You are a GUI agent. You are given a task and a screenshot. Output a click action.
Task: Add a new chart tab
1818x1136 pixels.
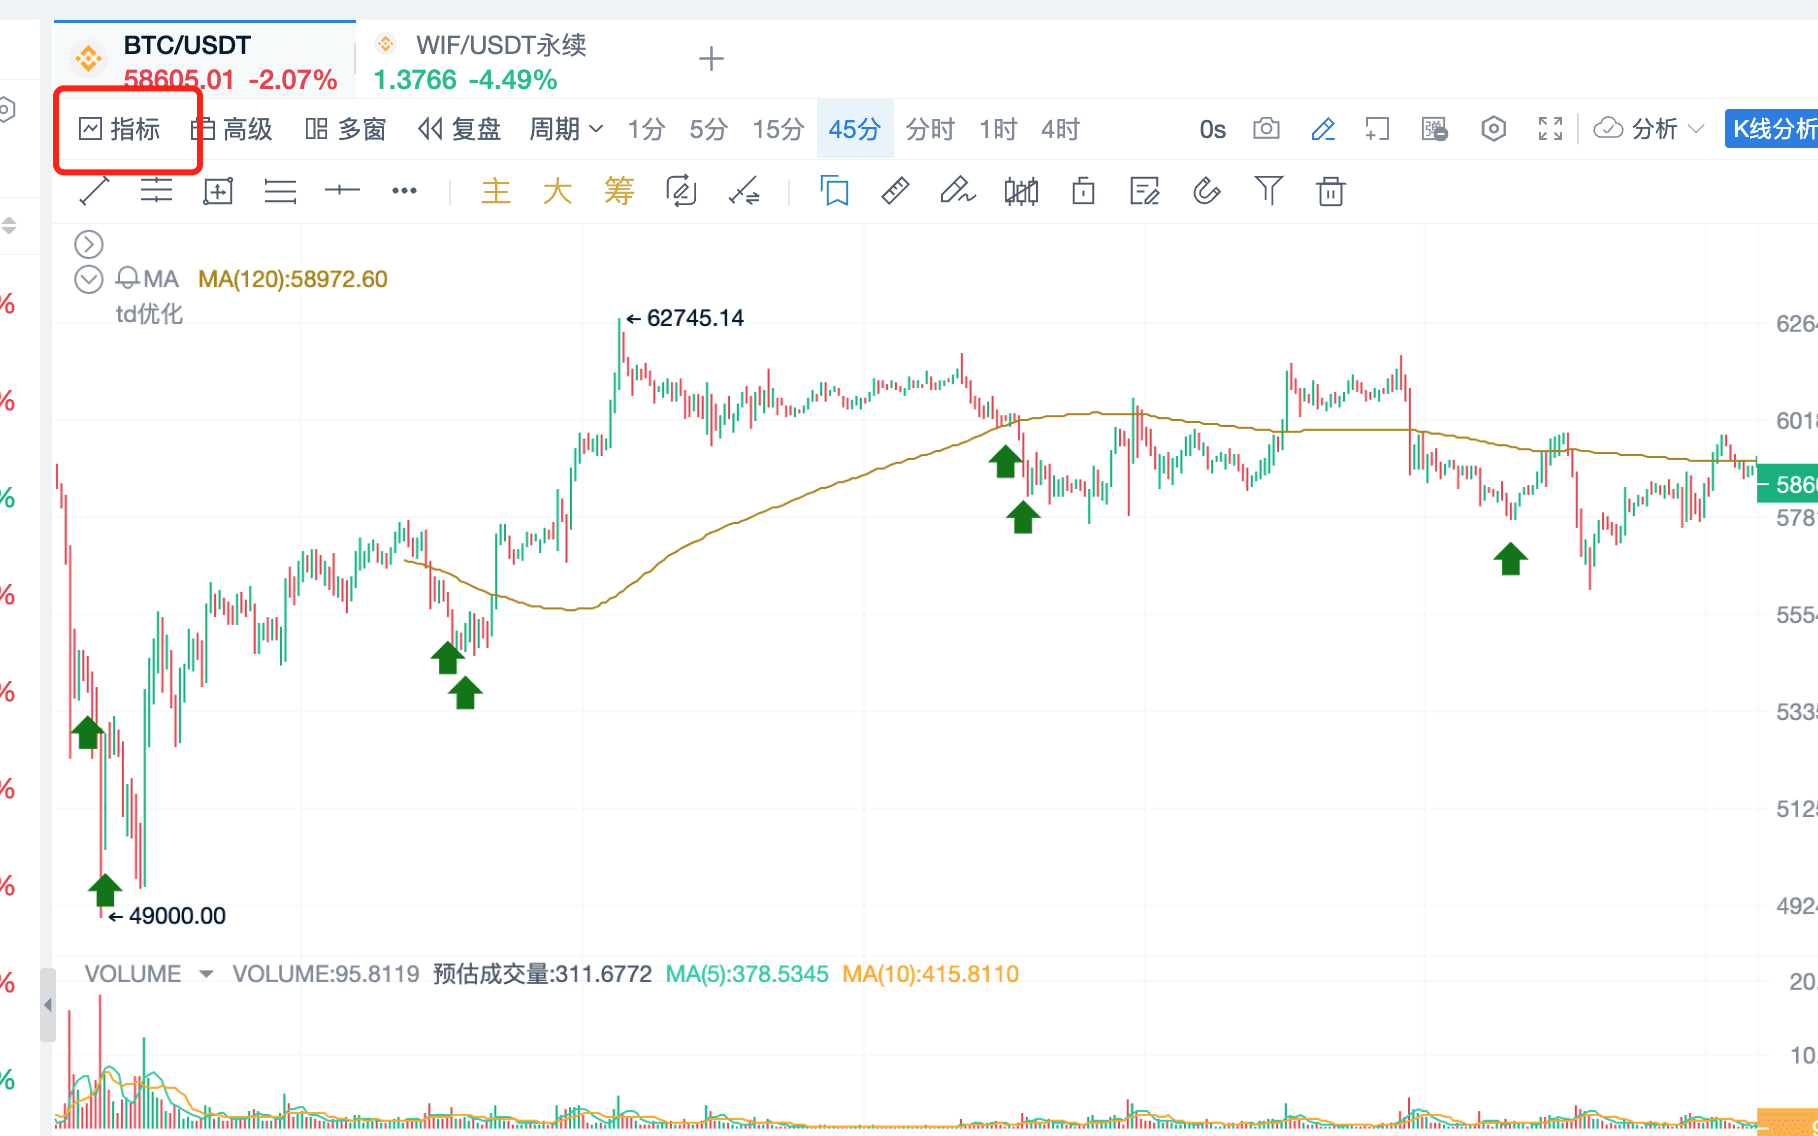coord(711,59)
